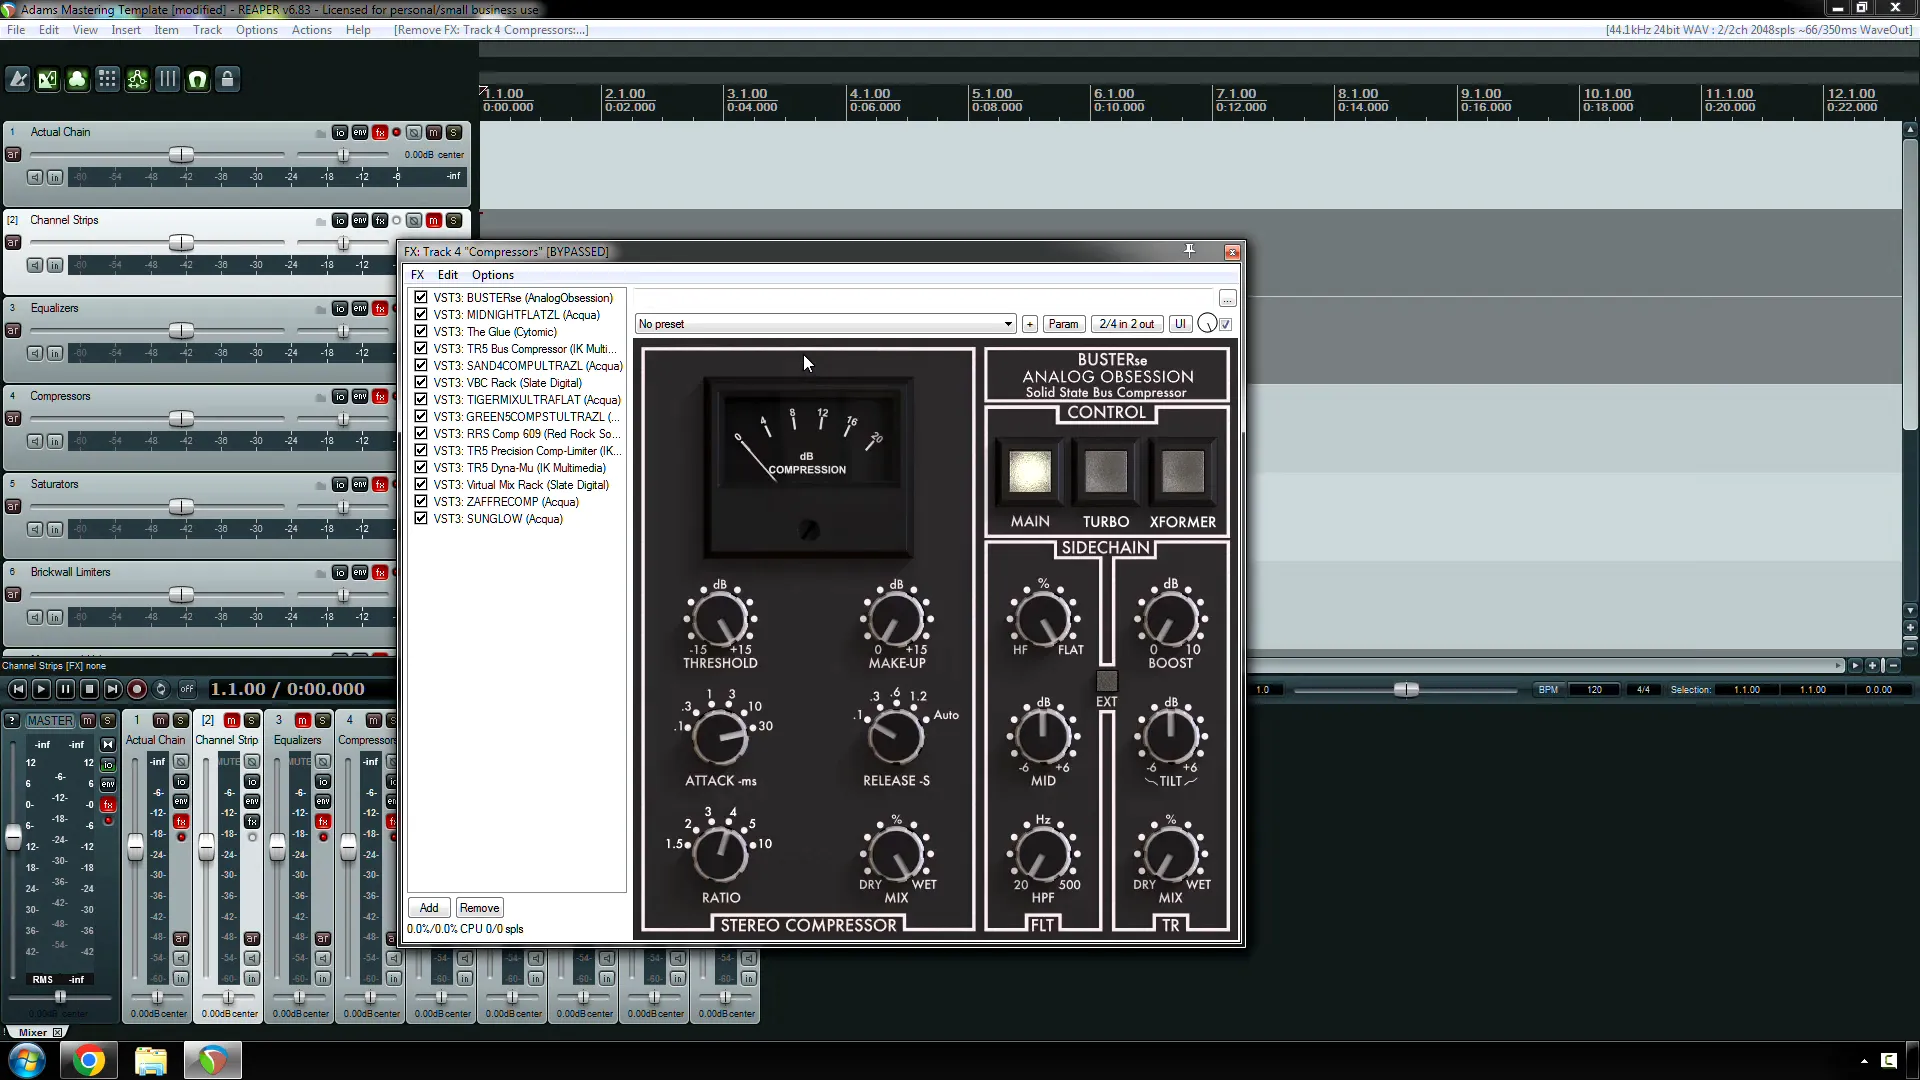1920x1080 pixels.
Task: Open envelope button of Brickwall Limiters track
Action: click(x=360, y=572)
